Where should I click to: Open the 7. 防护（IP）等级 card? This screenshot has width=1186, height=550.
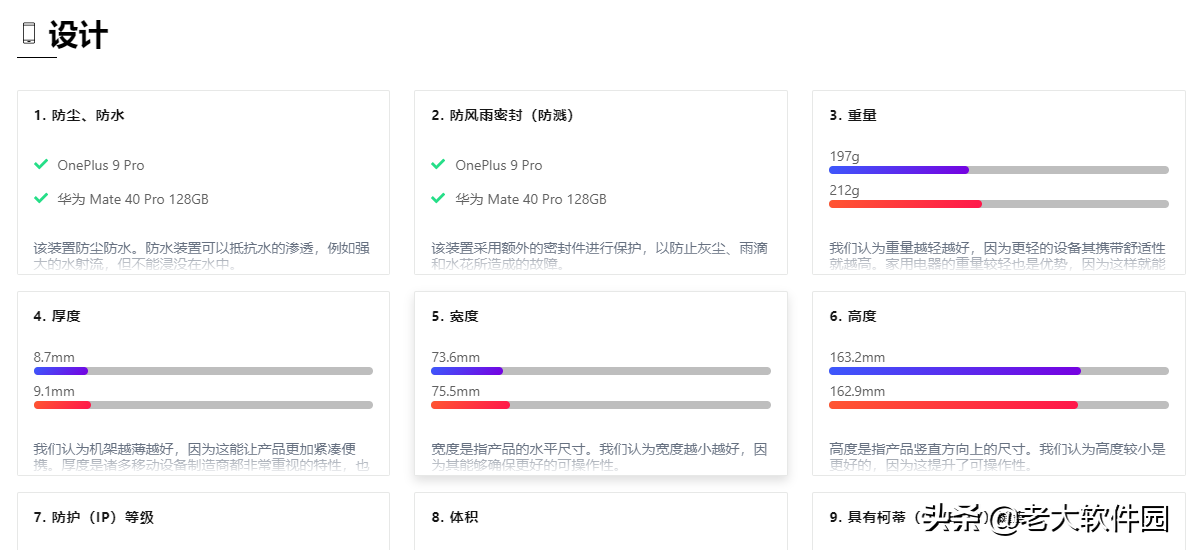[x=94, y=518]
